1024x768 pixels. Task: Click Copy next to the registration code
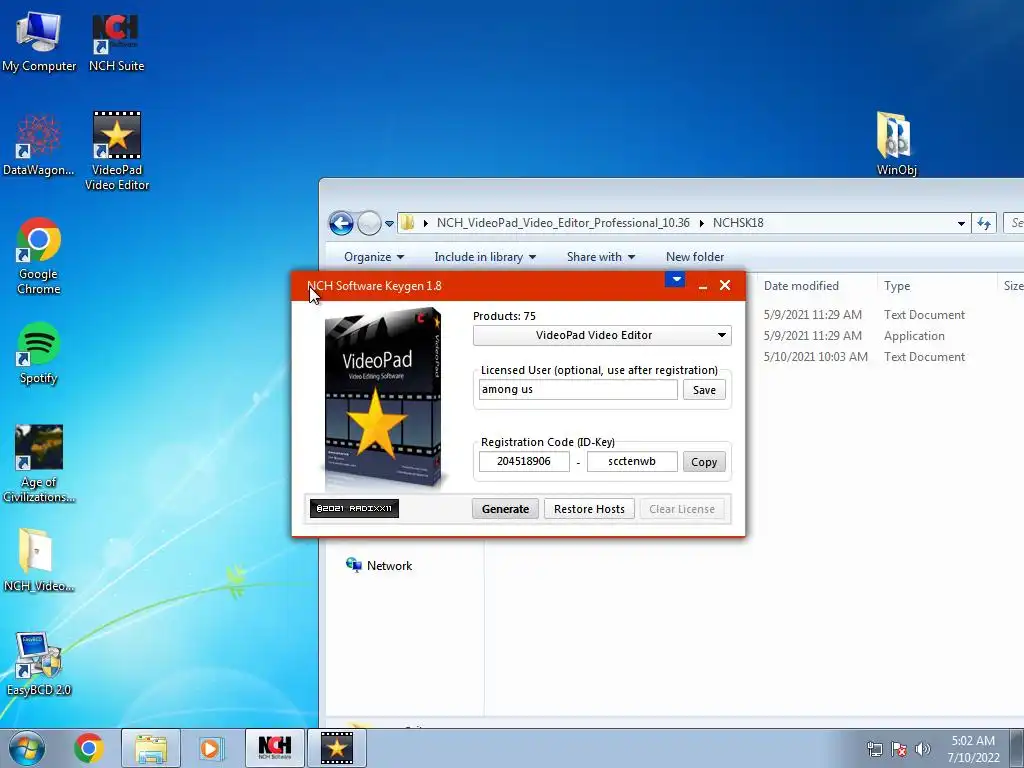tap(704, 462)
